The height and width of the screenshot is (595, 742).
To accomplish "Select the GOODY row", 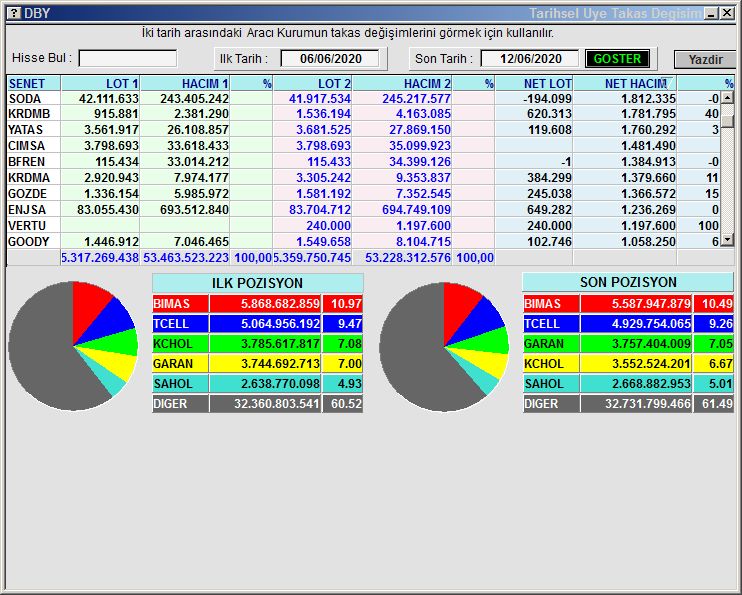I will click(363, 242).
